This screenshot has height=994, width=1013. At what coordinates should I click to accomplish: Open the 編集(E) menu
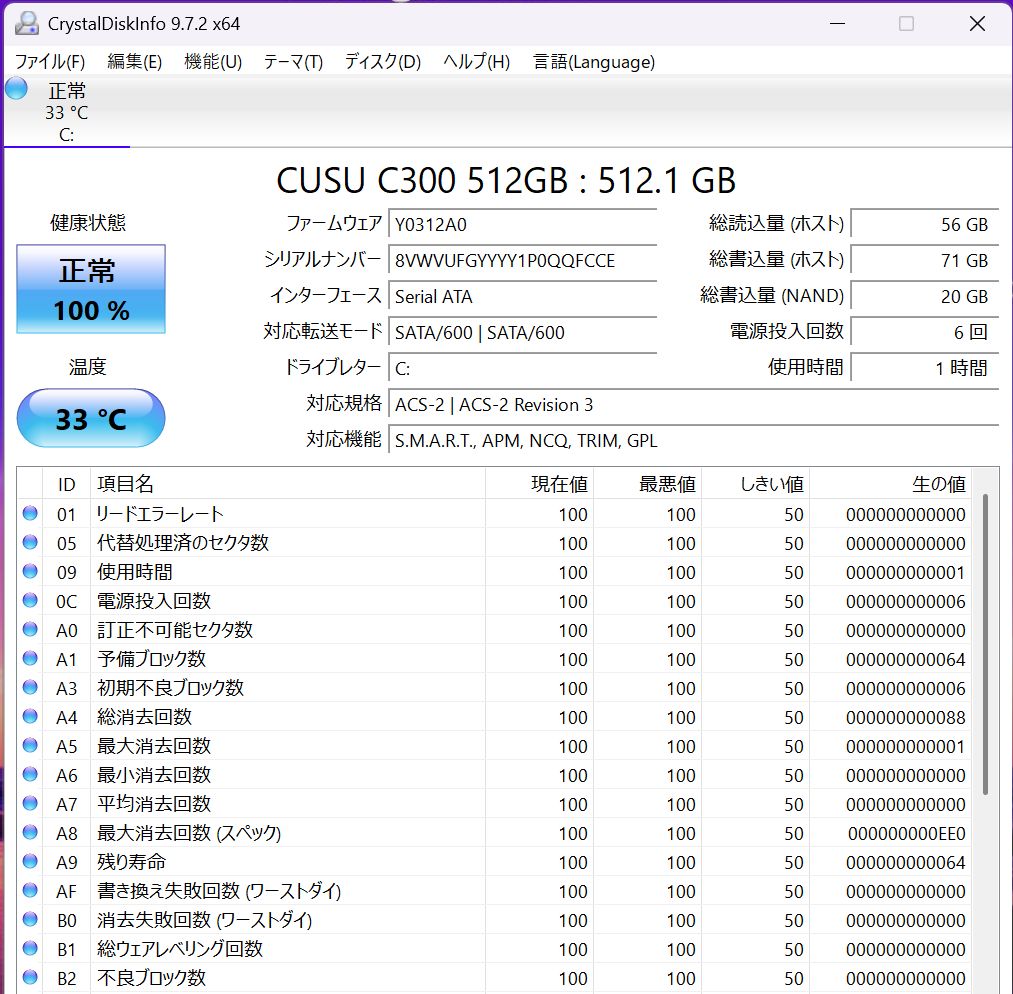tap(134, 61)
